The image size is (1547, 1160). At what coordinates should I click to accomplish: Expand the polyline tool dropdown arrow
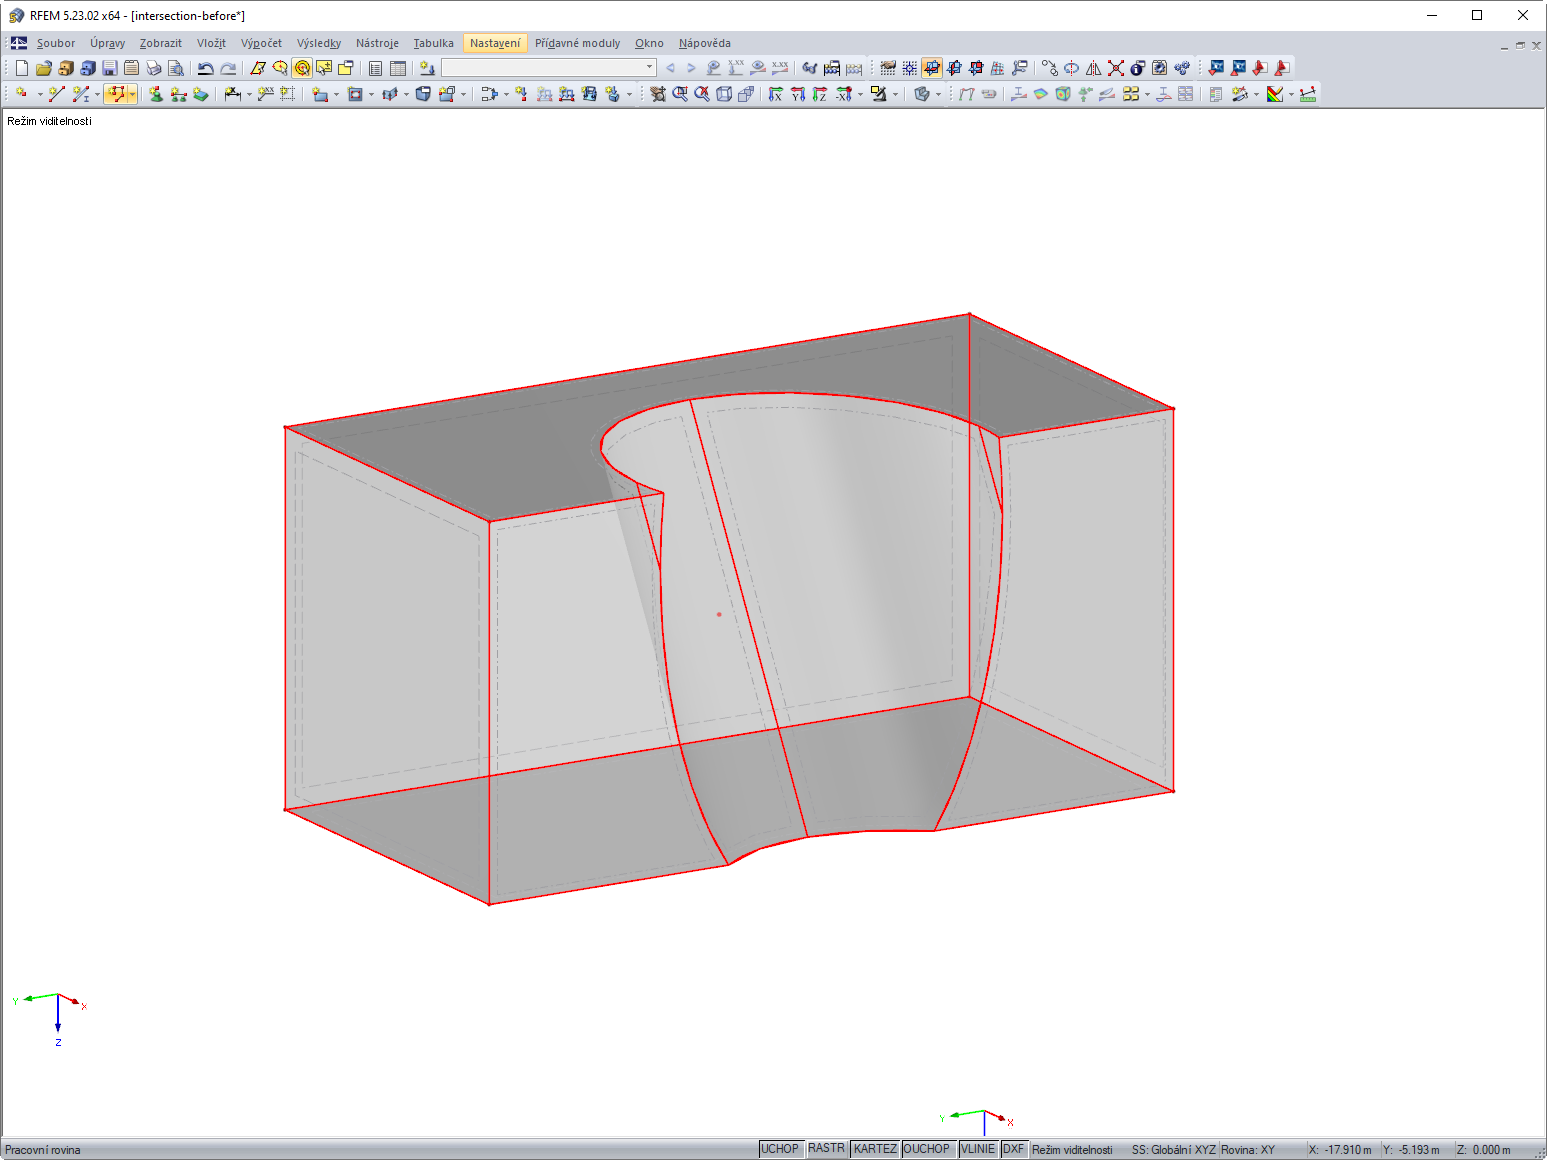point(132,94)
